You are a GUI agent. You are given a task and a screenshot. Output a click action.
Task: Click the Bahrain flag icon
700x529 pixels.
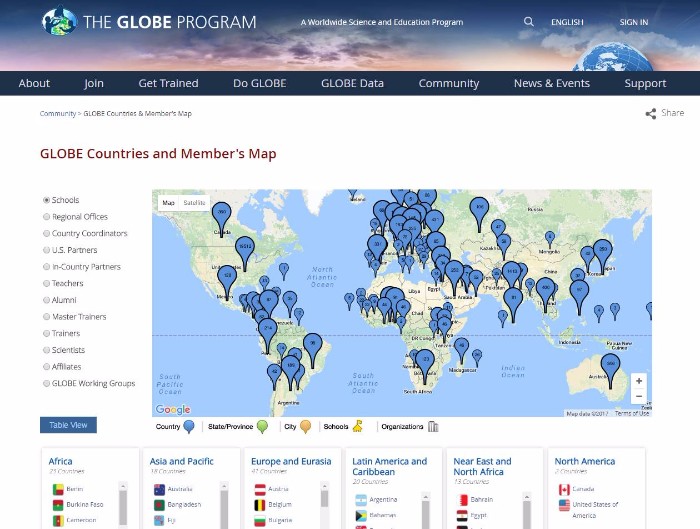point(462,500)
